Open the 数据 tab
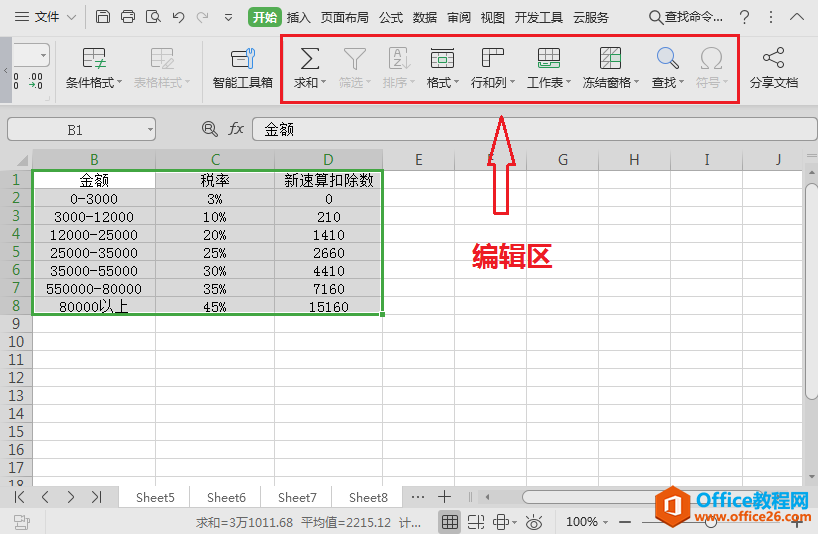Screen dimensions: 818x534 tap(425, 17)
